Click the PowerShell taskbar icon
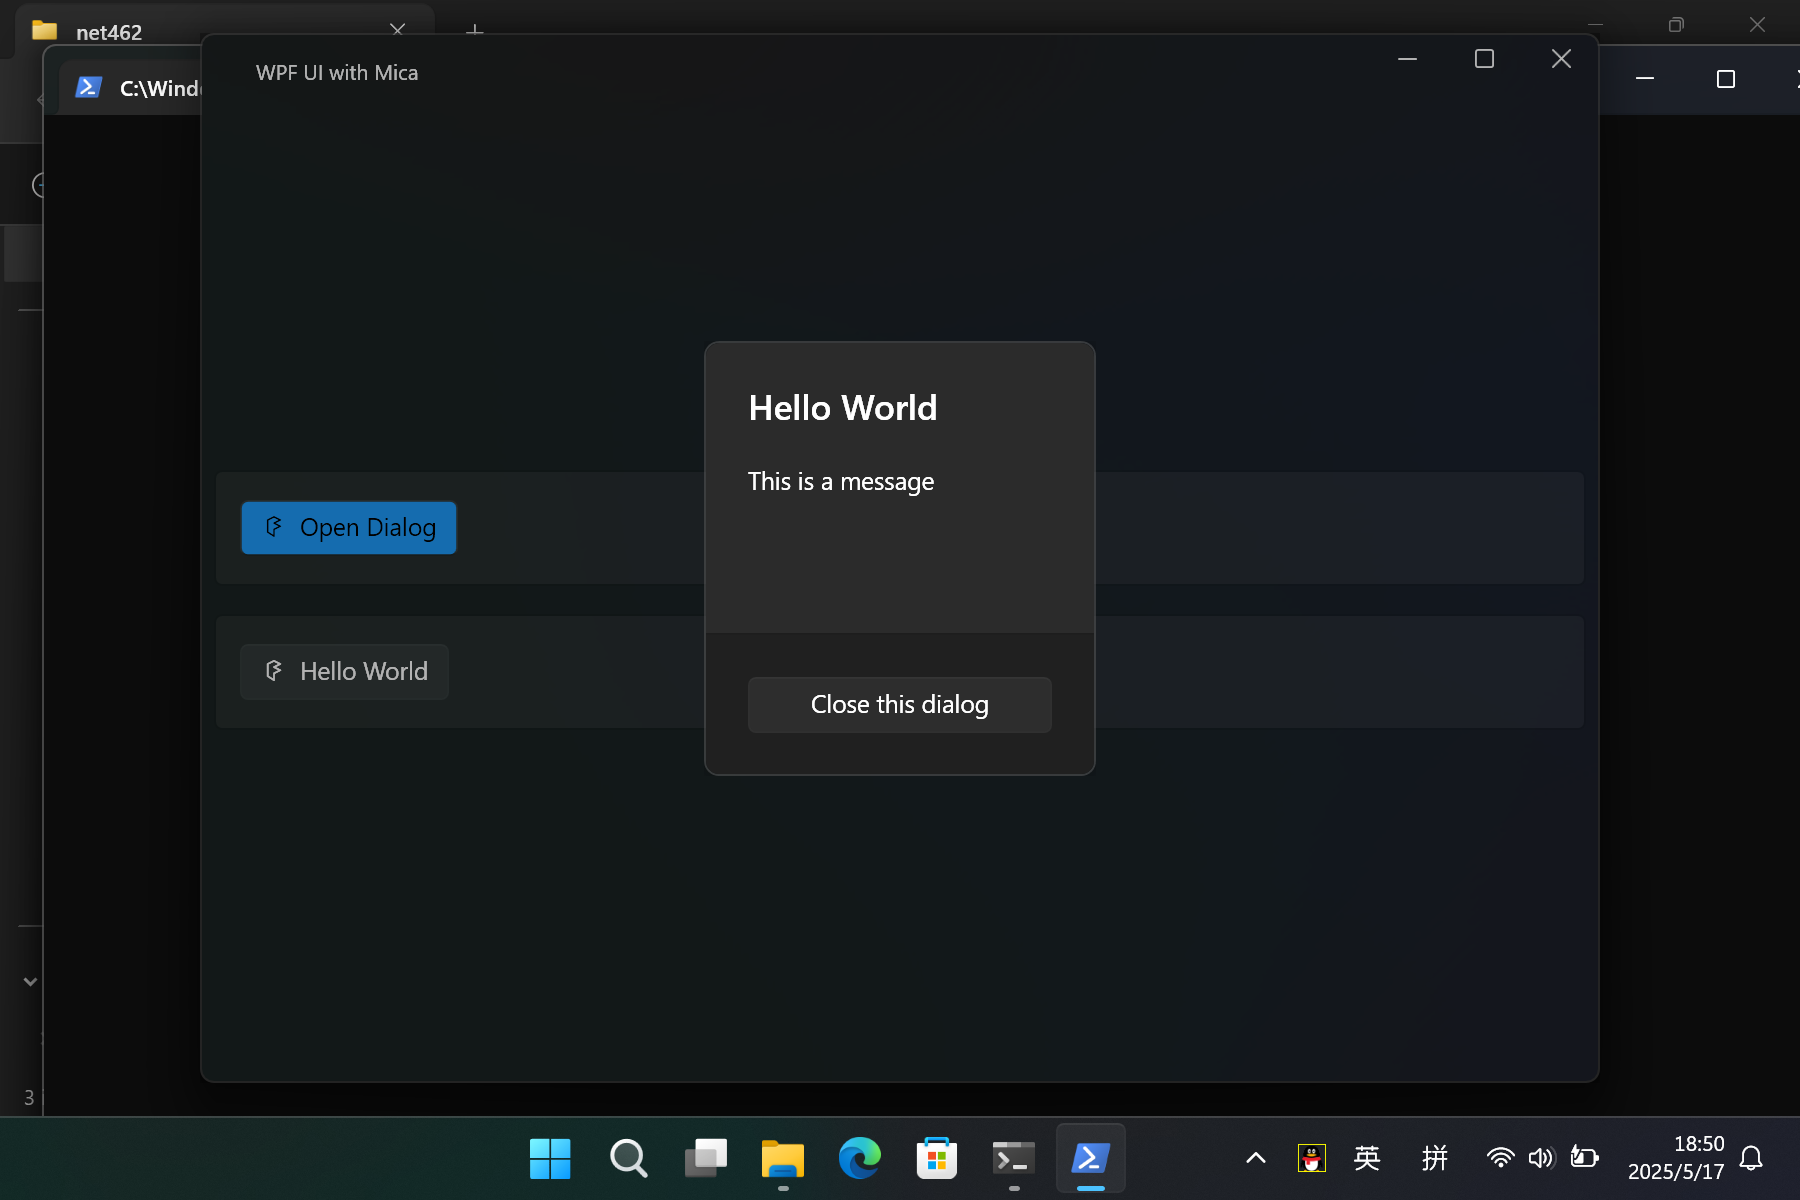This screenshot has width=1800, height=1200. 1091,1159
